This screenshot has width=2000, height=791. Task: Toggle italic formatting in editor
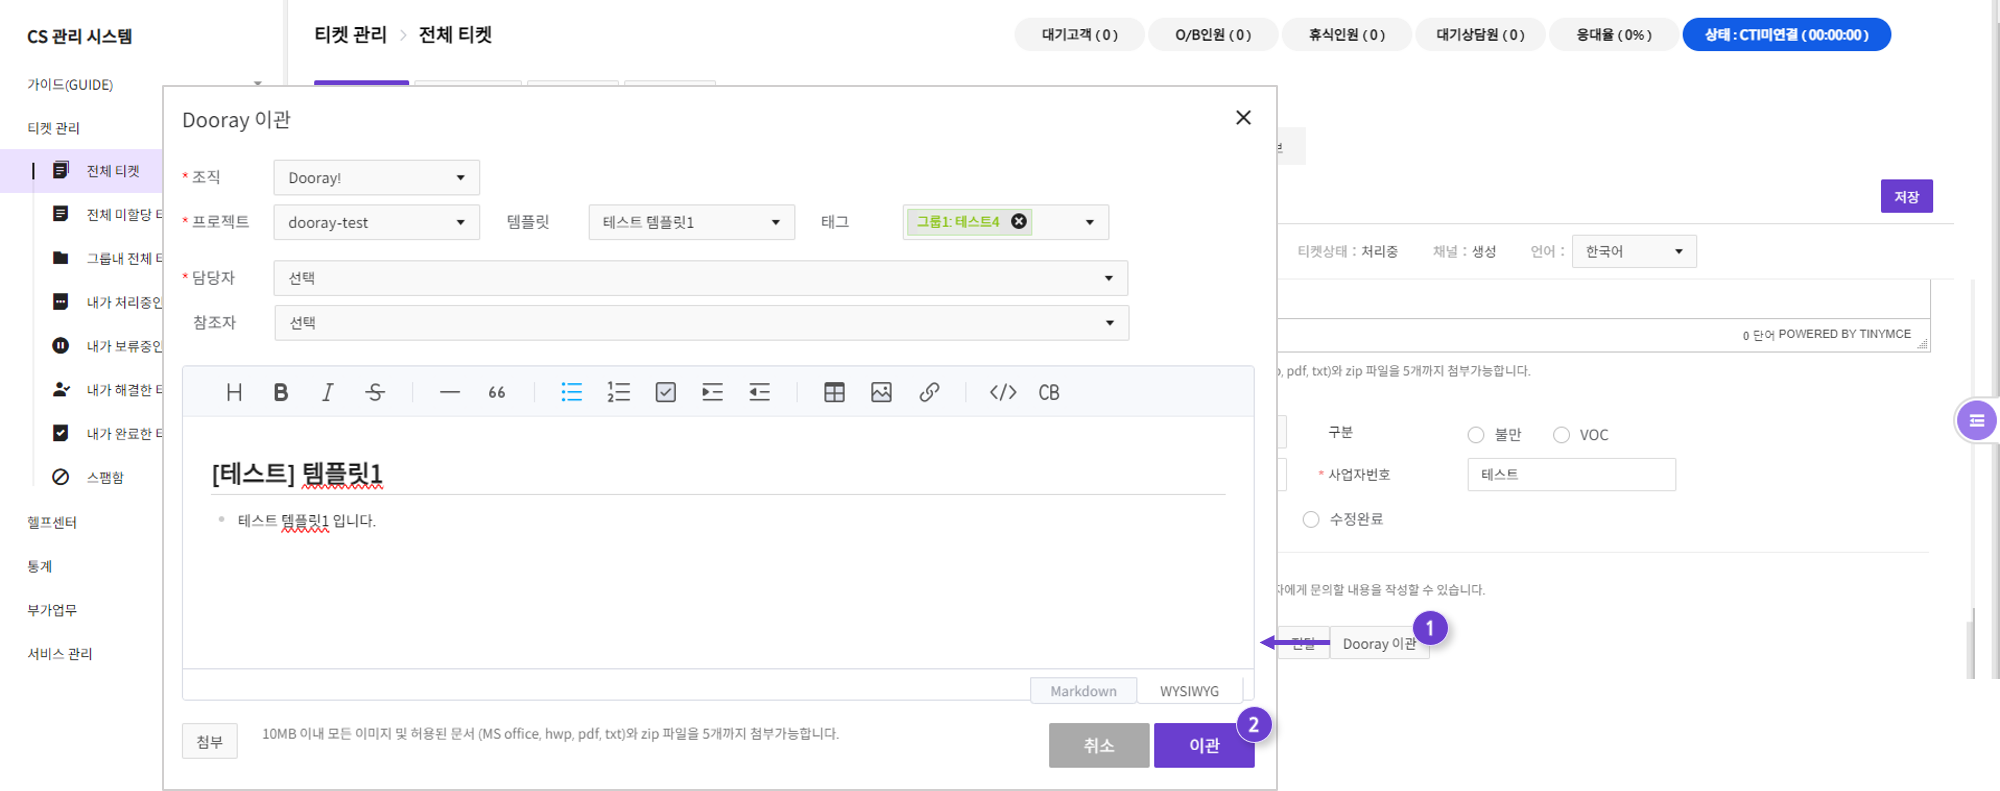click(327, 392)
